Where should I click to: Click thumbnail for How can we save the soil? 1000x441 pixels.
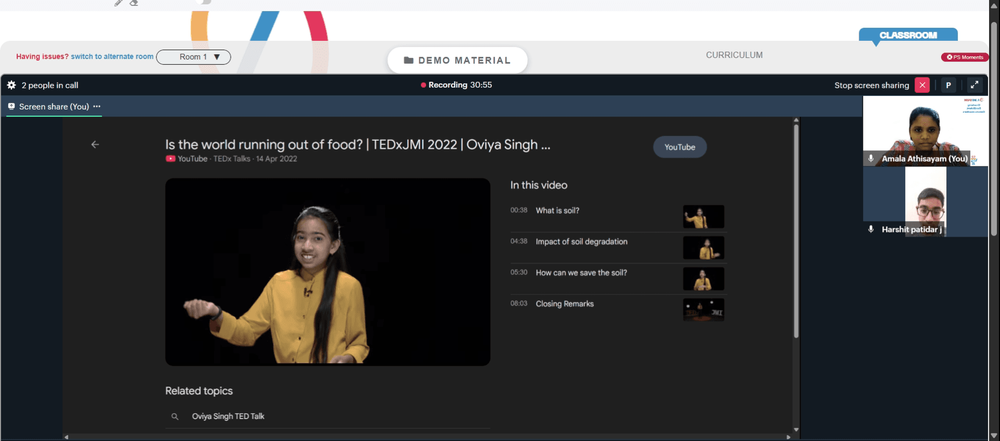click(703, 279)
